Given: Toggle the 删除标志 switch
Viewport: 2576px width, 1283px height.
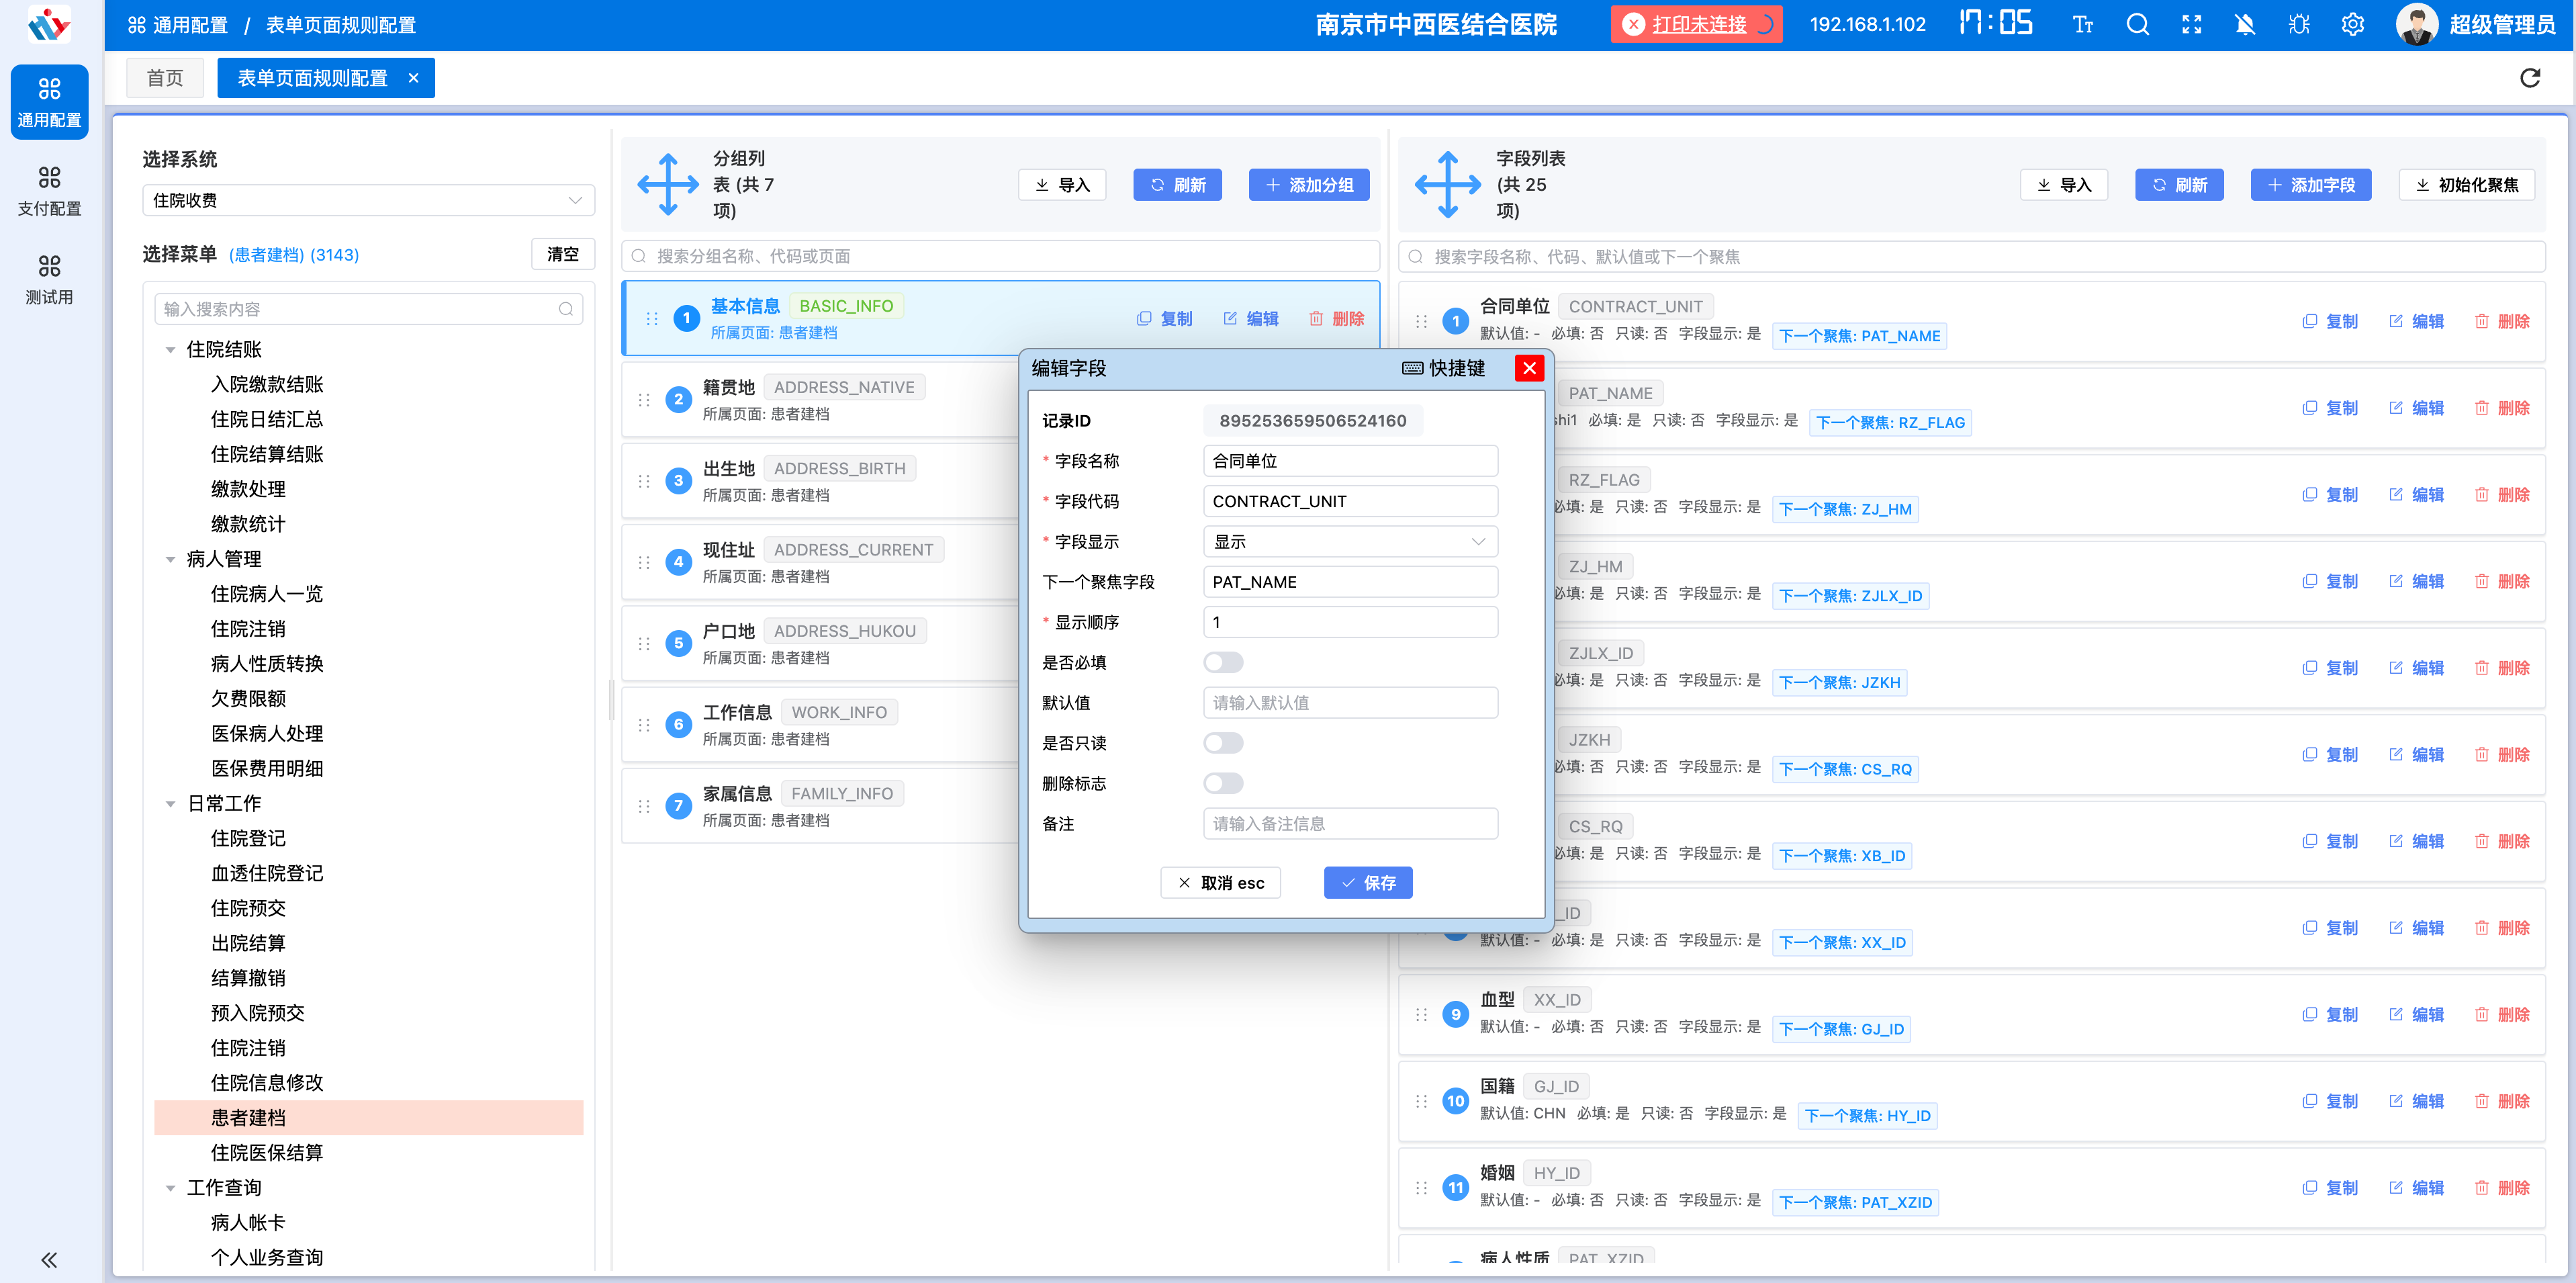Looking at the screenshot, I should pyautogui.click(x=1223, y=783).
